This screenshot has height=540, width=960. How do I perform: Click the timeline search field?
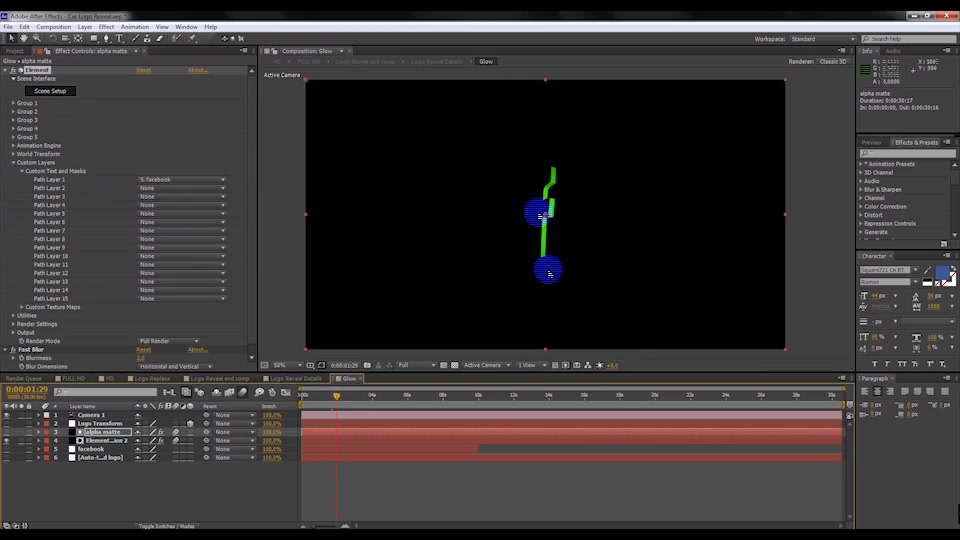[105, 392]
